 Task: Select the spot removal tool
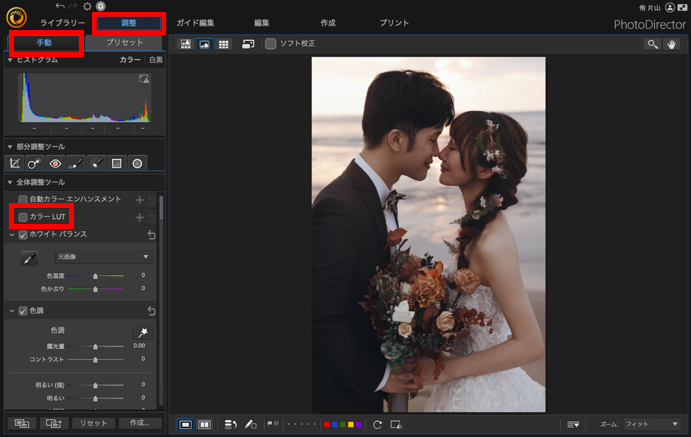pyautogui.click(x=34, y=163)
